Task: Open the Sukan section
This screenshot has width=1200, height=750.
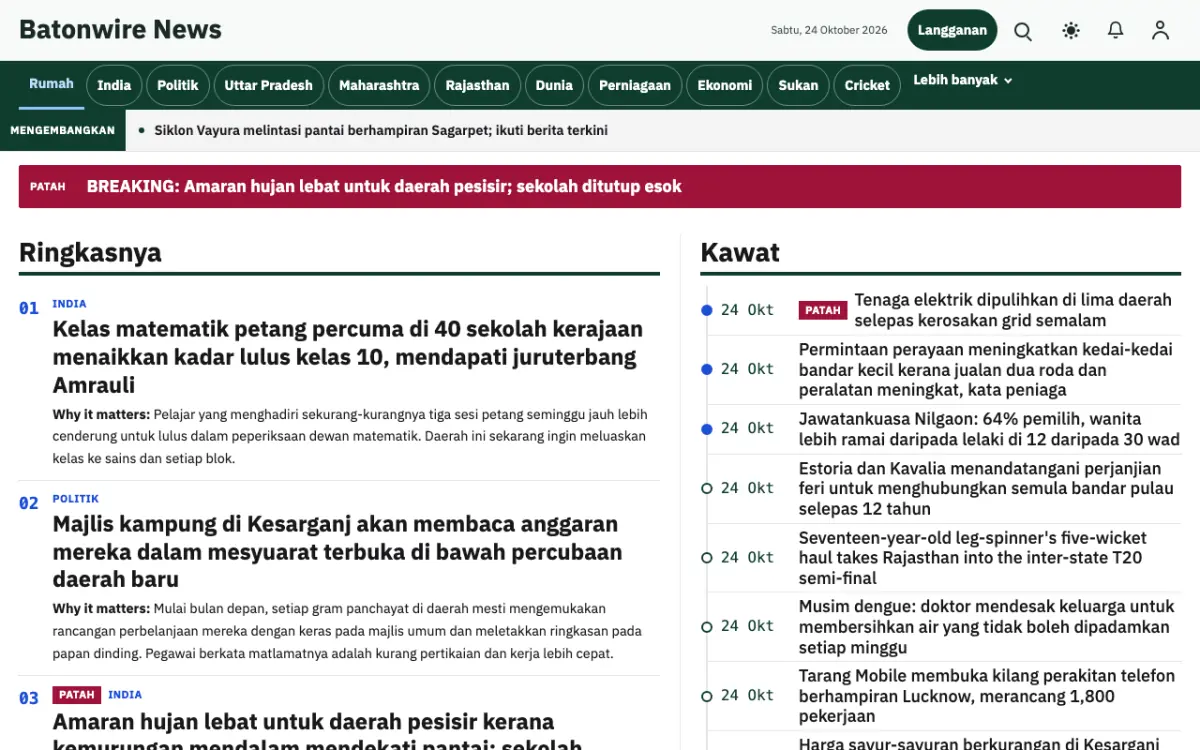Action: (x=798, y=85)
